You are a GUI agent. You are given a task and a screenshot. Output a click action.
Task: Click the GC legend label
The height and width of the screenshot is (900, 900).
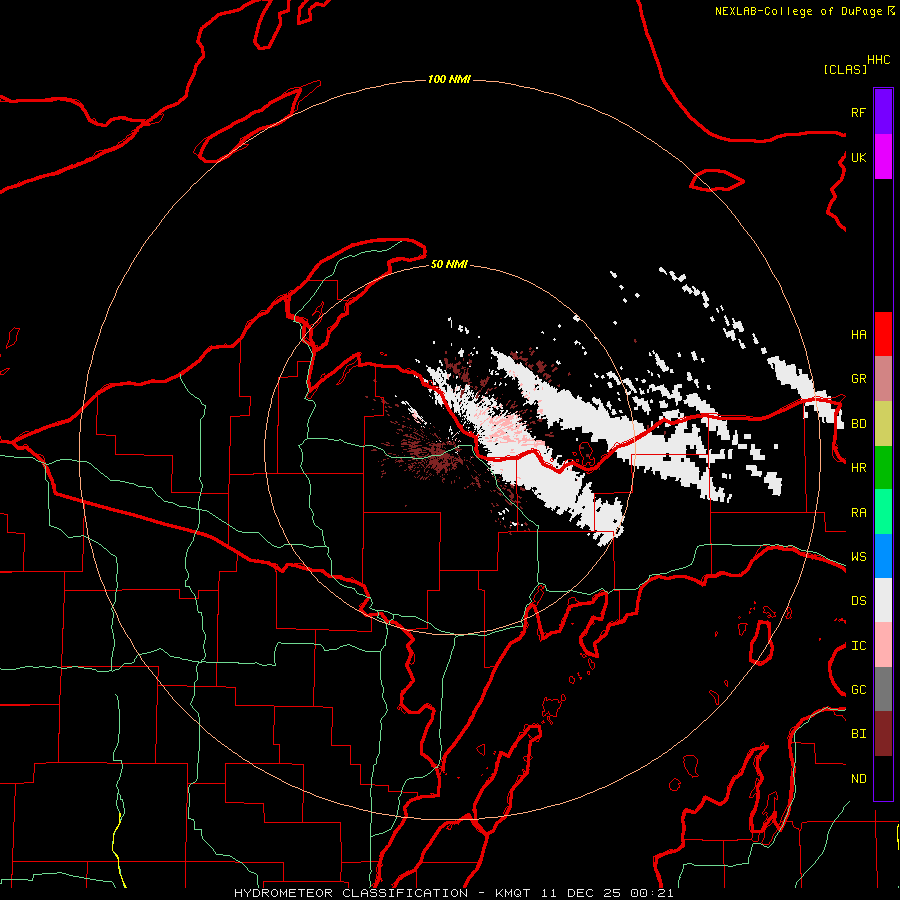(859, 689)
